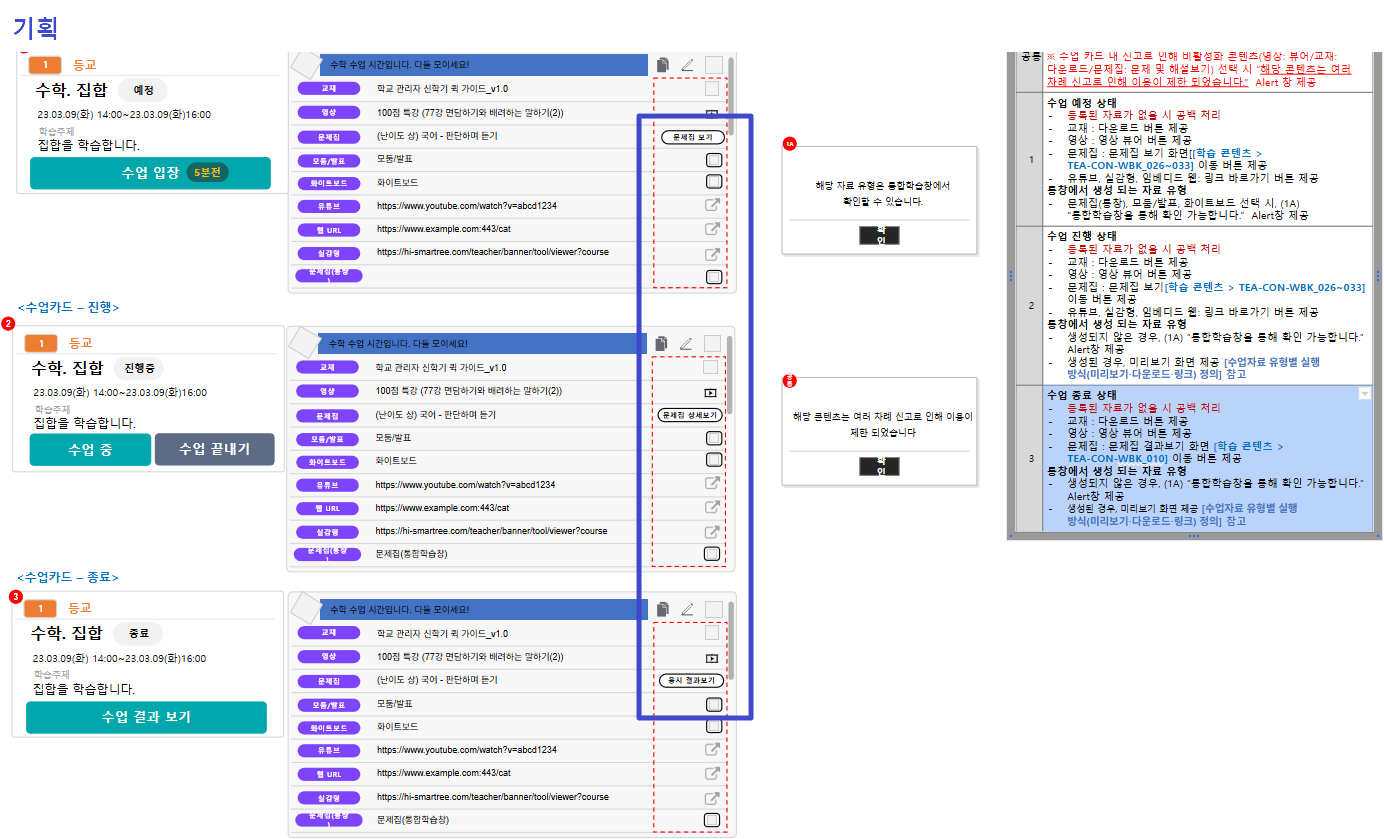Play the 영상 video icon in the 종료 card
The height and width of the screenshot is (839, 1384).
click(712, 658)
